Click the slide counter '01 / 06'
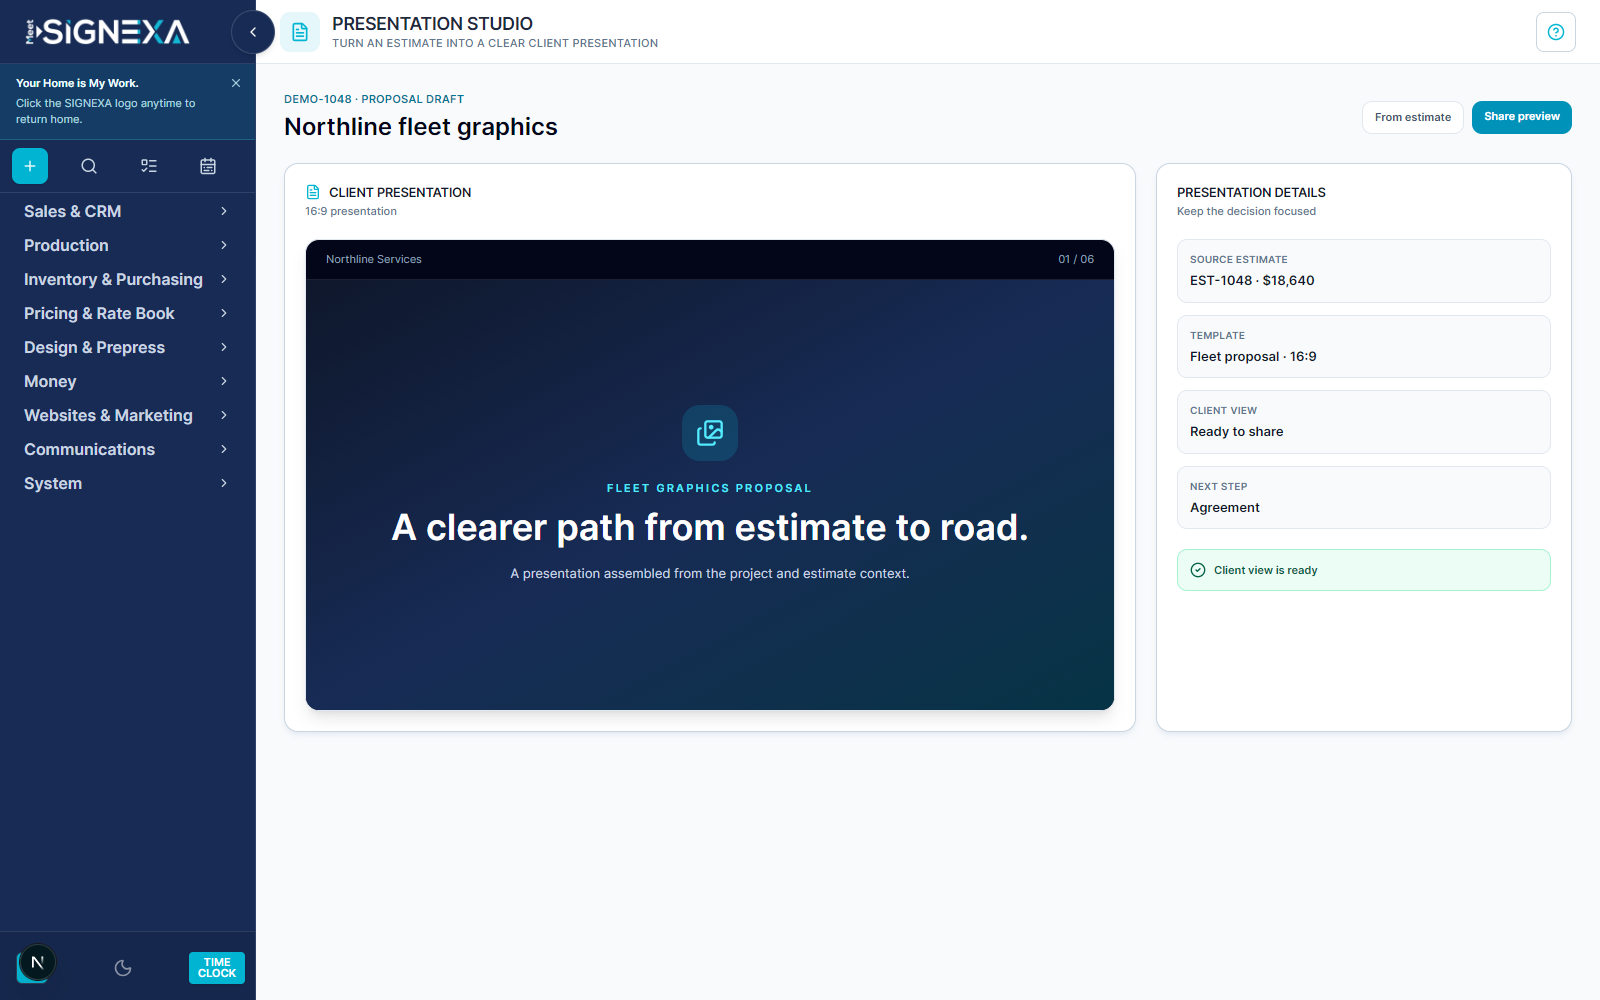The image size is (1600, 1000). click(1076, 259)
